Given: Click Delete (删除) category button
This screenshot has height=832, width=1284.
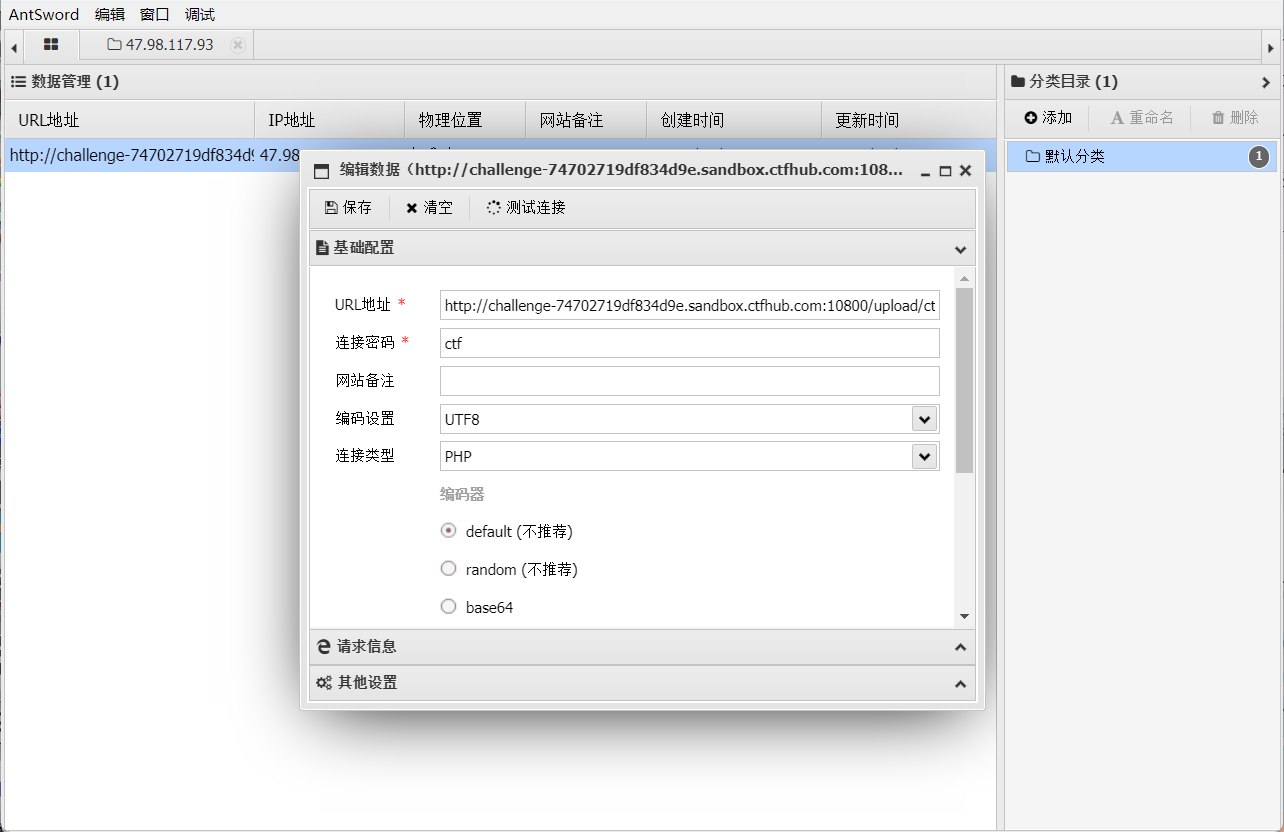Looking at the screenshot, I should (x=1235, y=118).
